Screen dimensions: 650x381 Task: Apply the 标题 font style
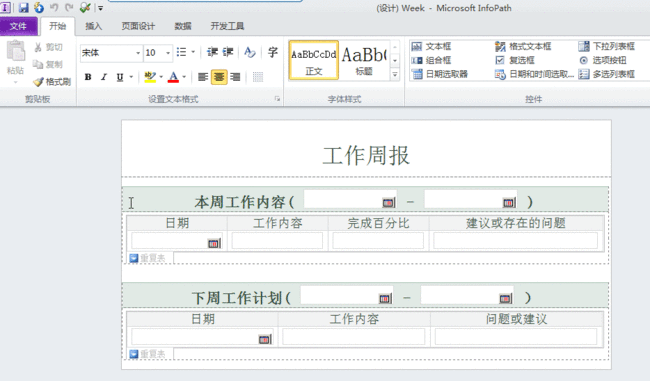tap(364, 60)
